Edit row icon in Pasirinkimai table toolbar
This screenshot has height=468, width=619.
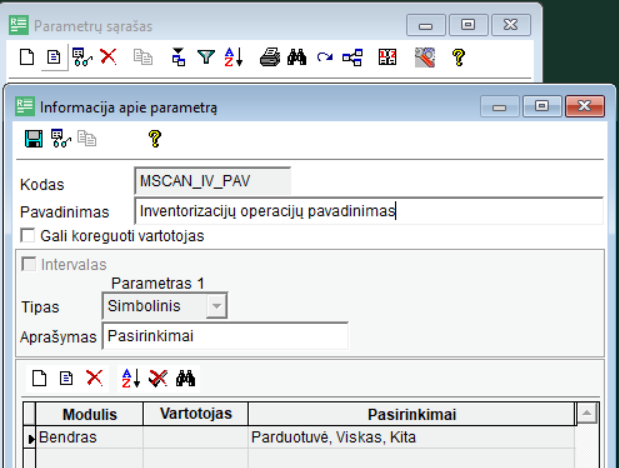pos(66,378)
